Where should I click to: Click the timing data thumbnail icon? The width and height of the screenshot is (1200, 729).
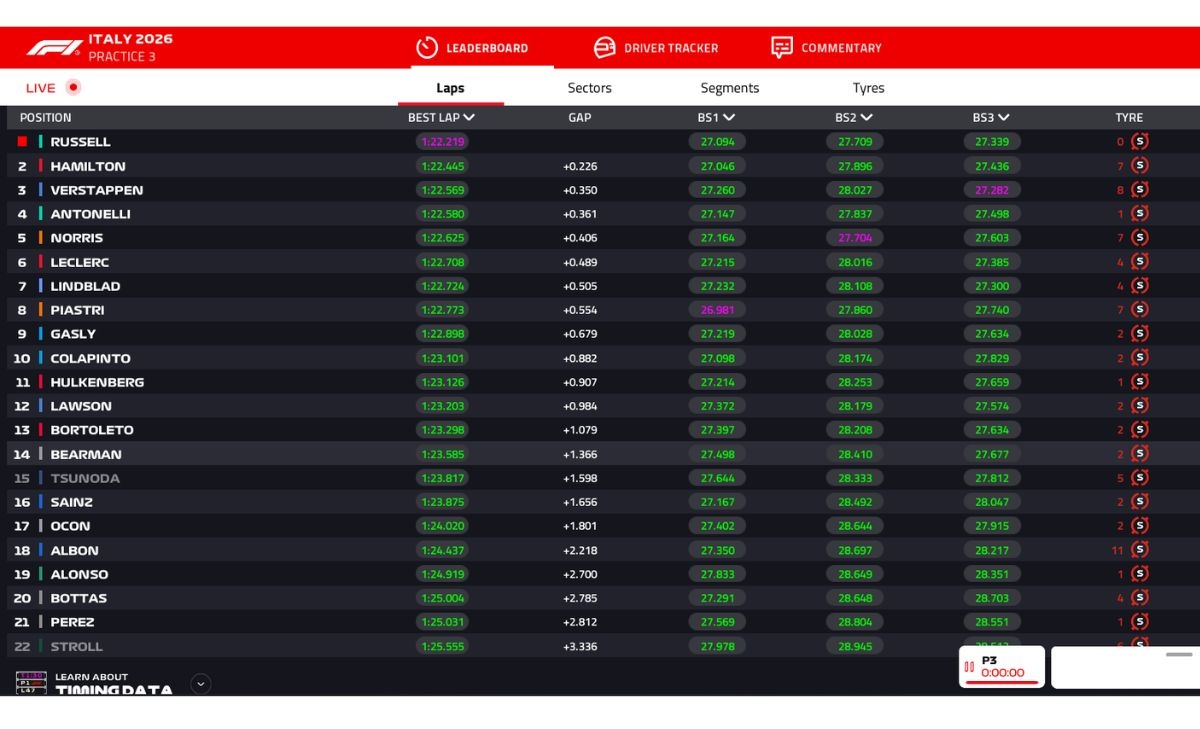click(31, 683)
